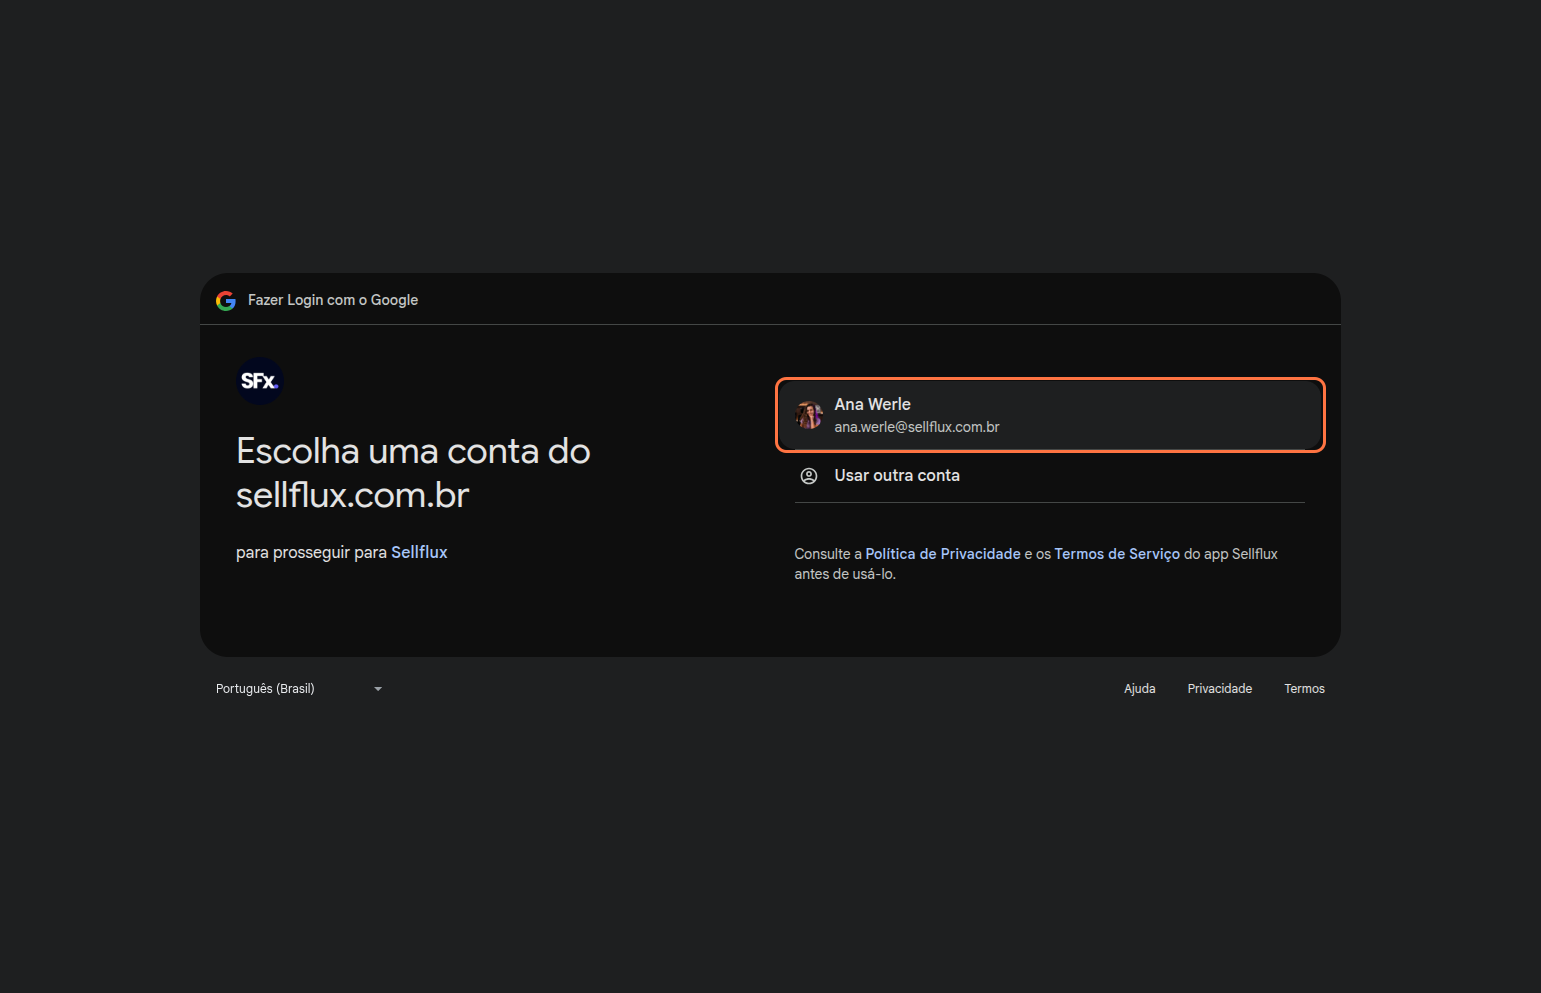The image size is (1541, 993).
Task: Open the Política de Privacidade link
Action: click(x=942, y=554)
